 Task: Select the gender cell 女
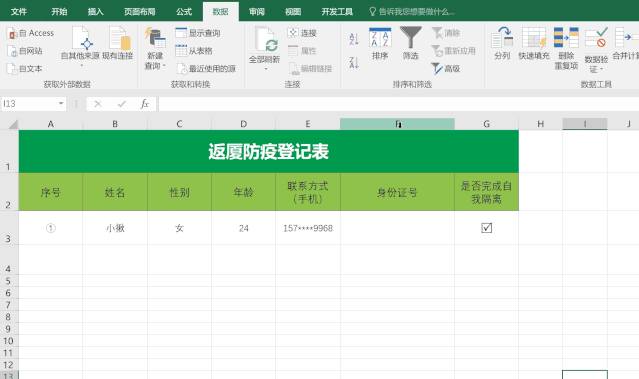click(179, 228)
